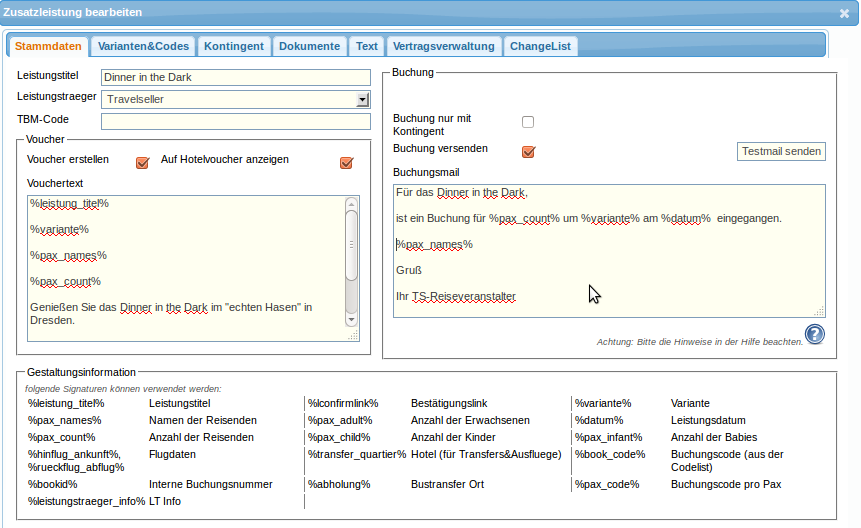Select the Text tab
Screen dimensions: 861x528
[367, 46]
